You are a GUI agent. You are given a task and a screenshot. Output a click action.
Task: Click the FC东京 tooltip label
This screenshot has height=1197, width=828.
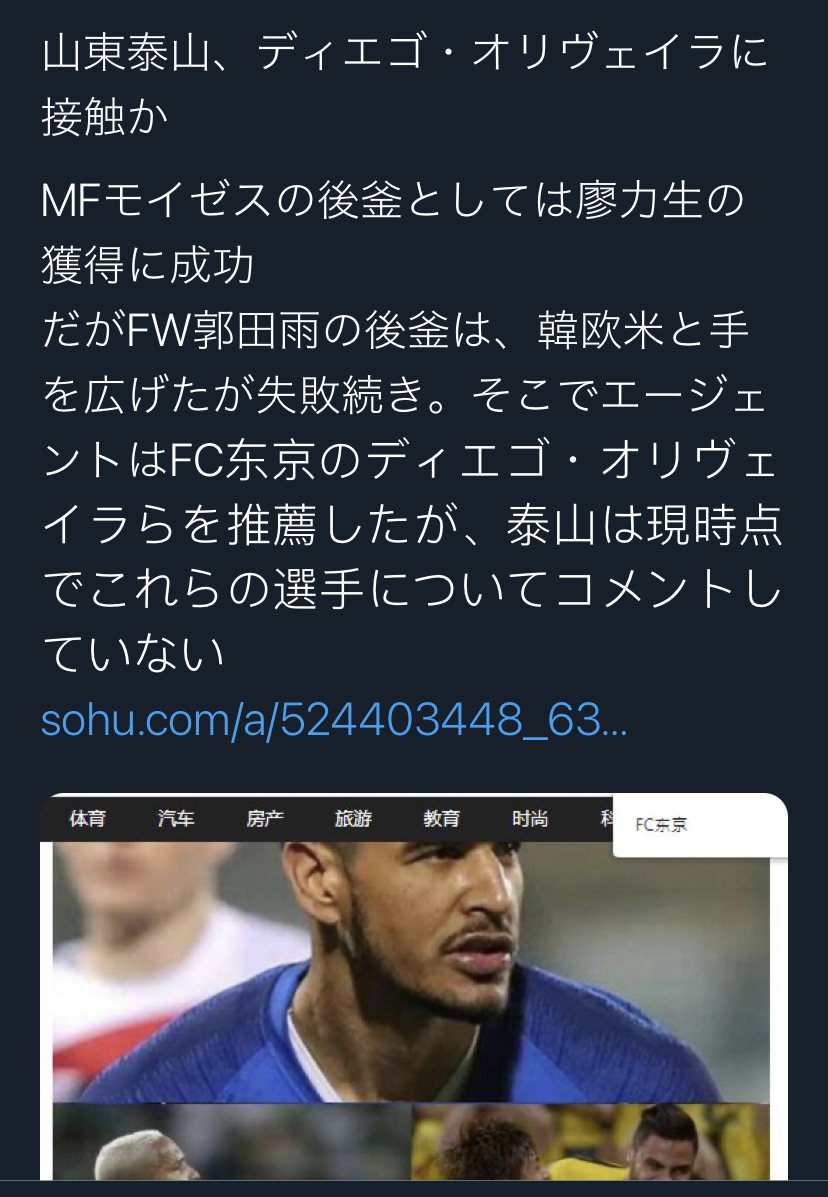[661, 824]
